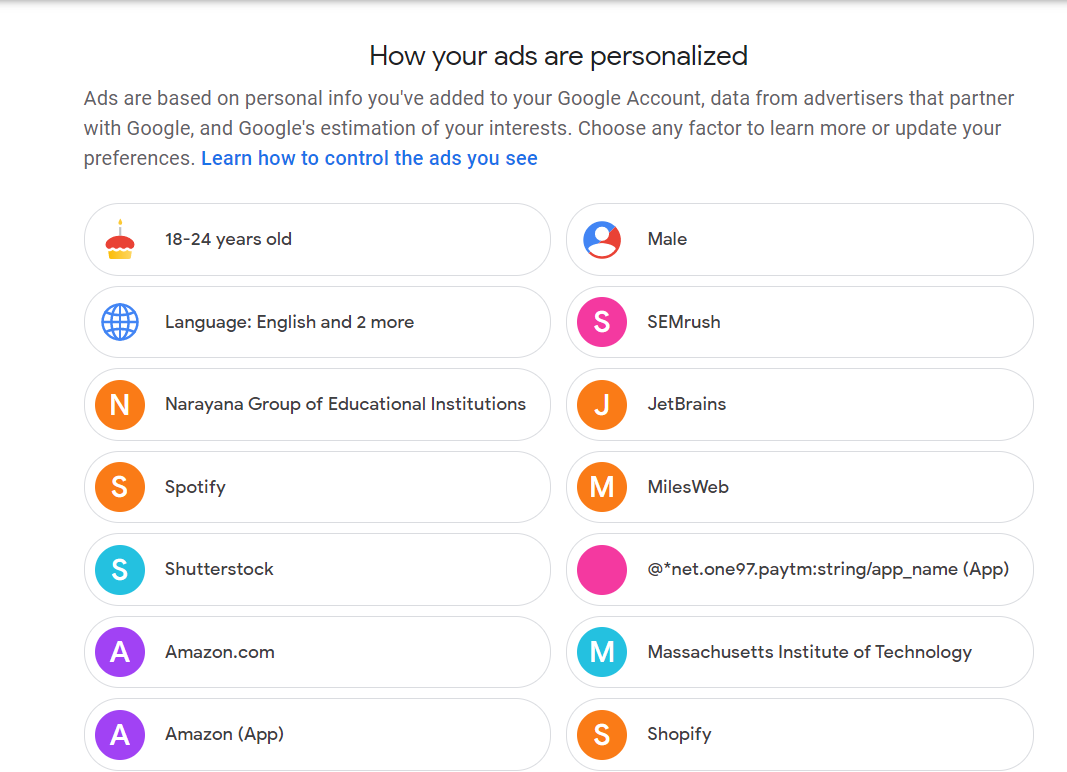
Task: Open the Amazon (App) factor
Action: click(x=224, y=734)
